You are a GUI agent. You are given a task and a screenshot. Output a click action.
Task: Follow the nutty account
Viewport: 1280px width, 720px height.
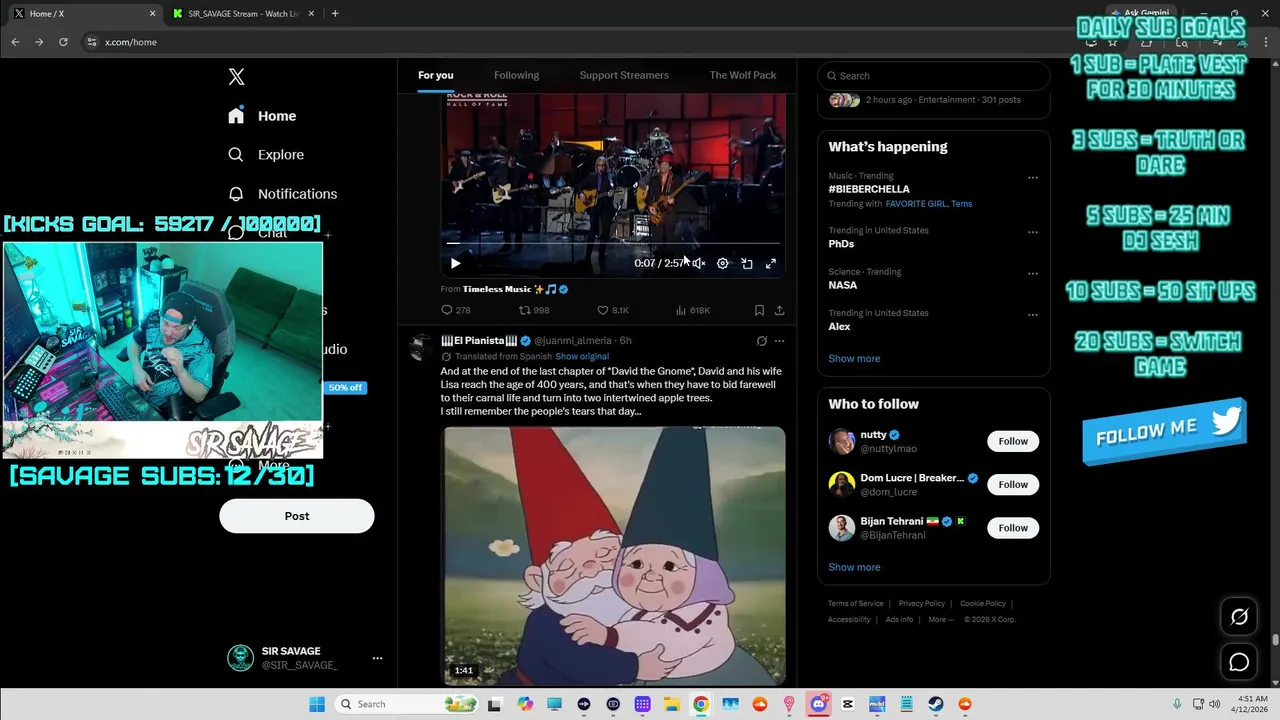[1013, 441]
